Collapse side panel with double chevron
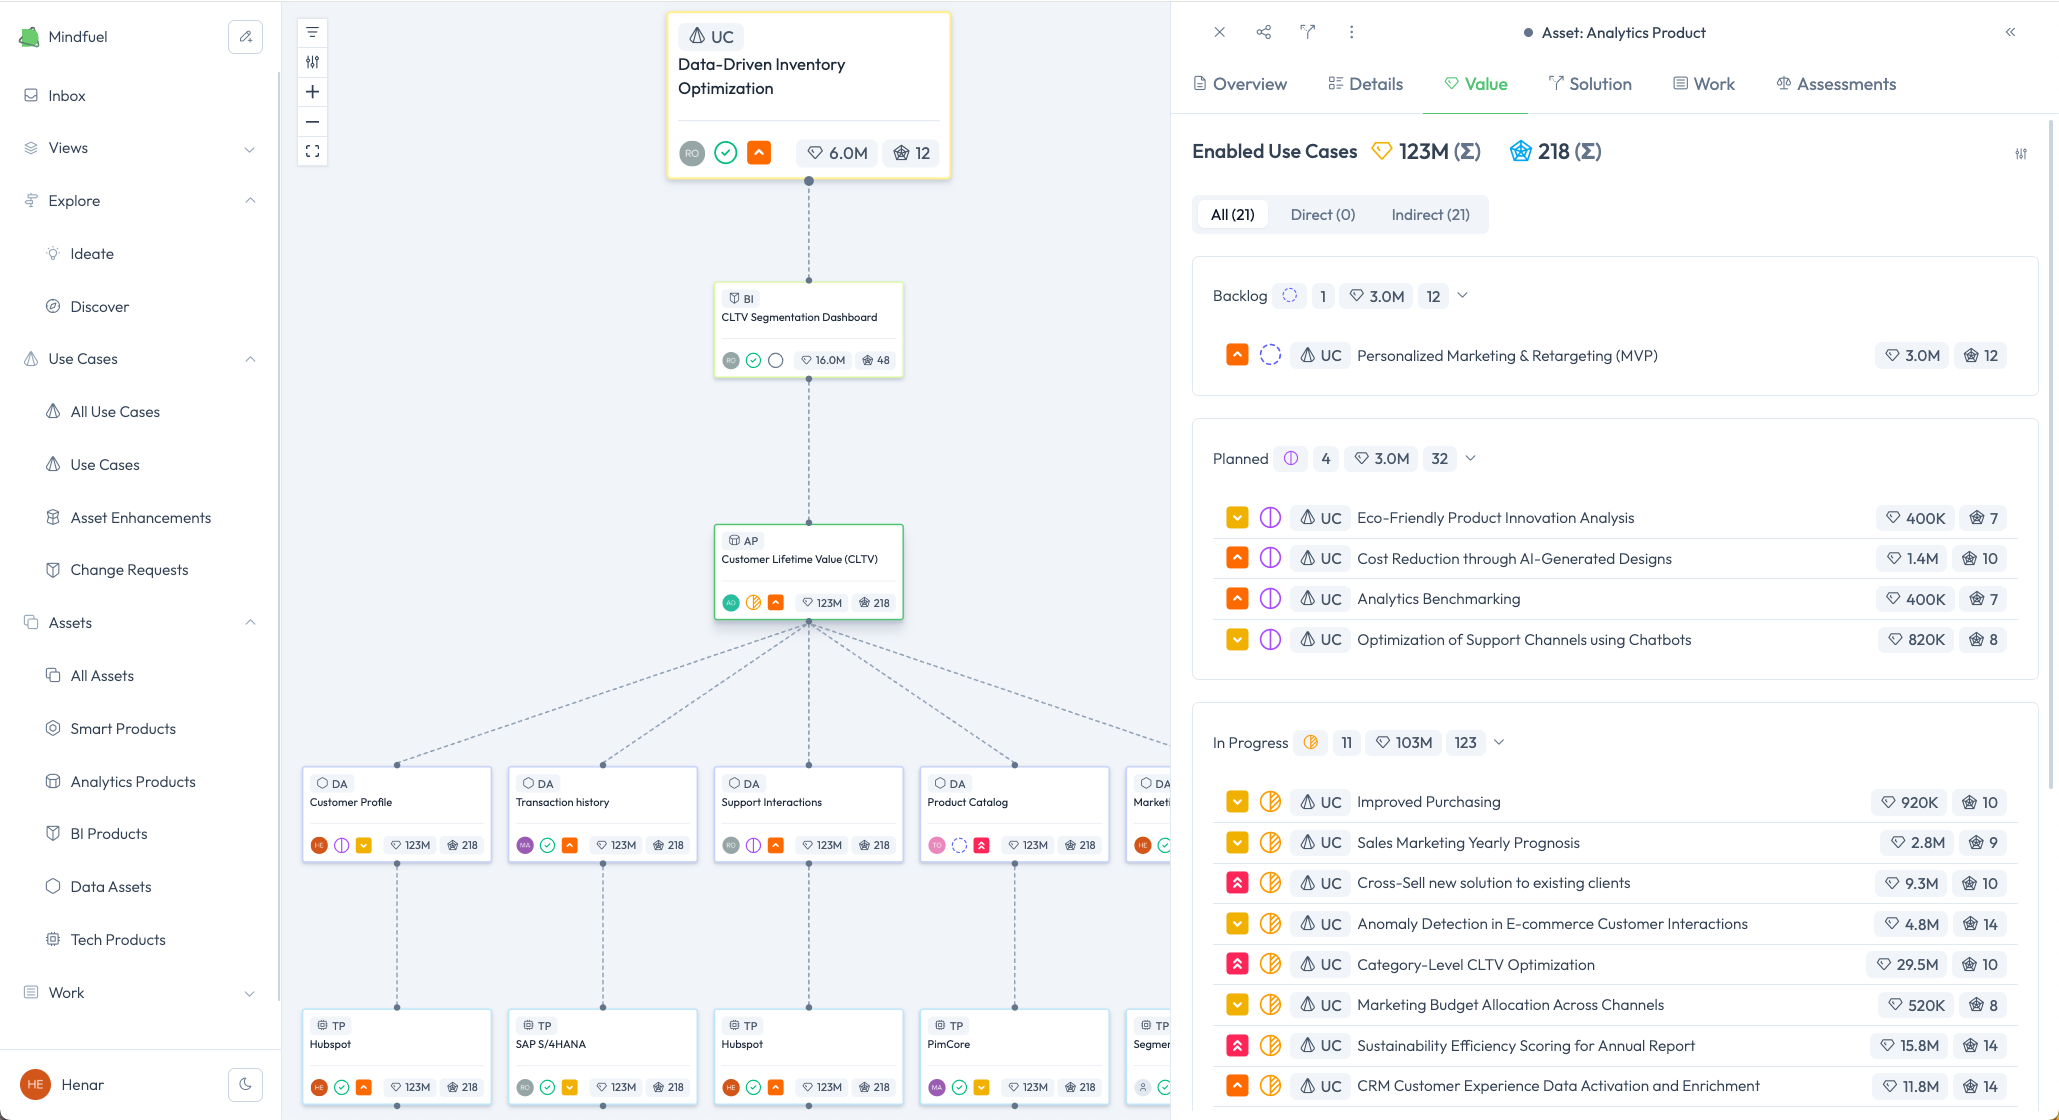The width and height of the screenshot is (2059, 1120). click(2010, 32)
